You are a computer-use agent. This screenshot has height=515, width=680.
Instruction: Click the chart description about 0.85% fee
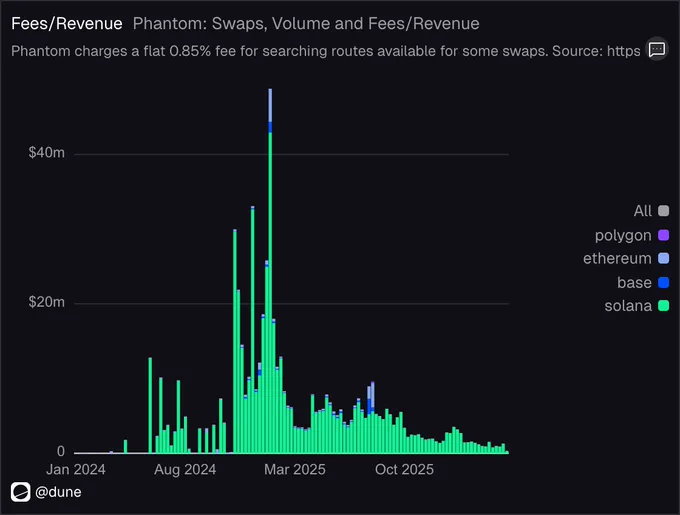tap(326, 51)
